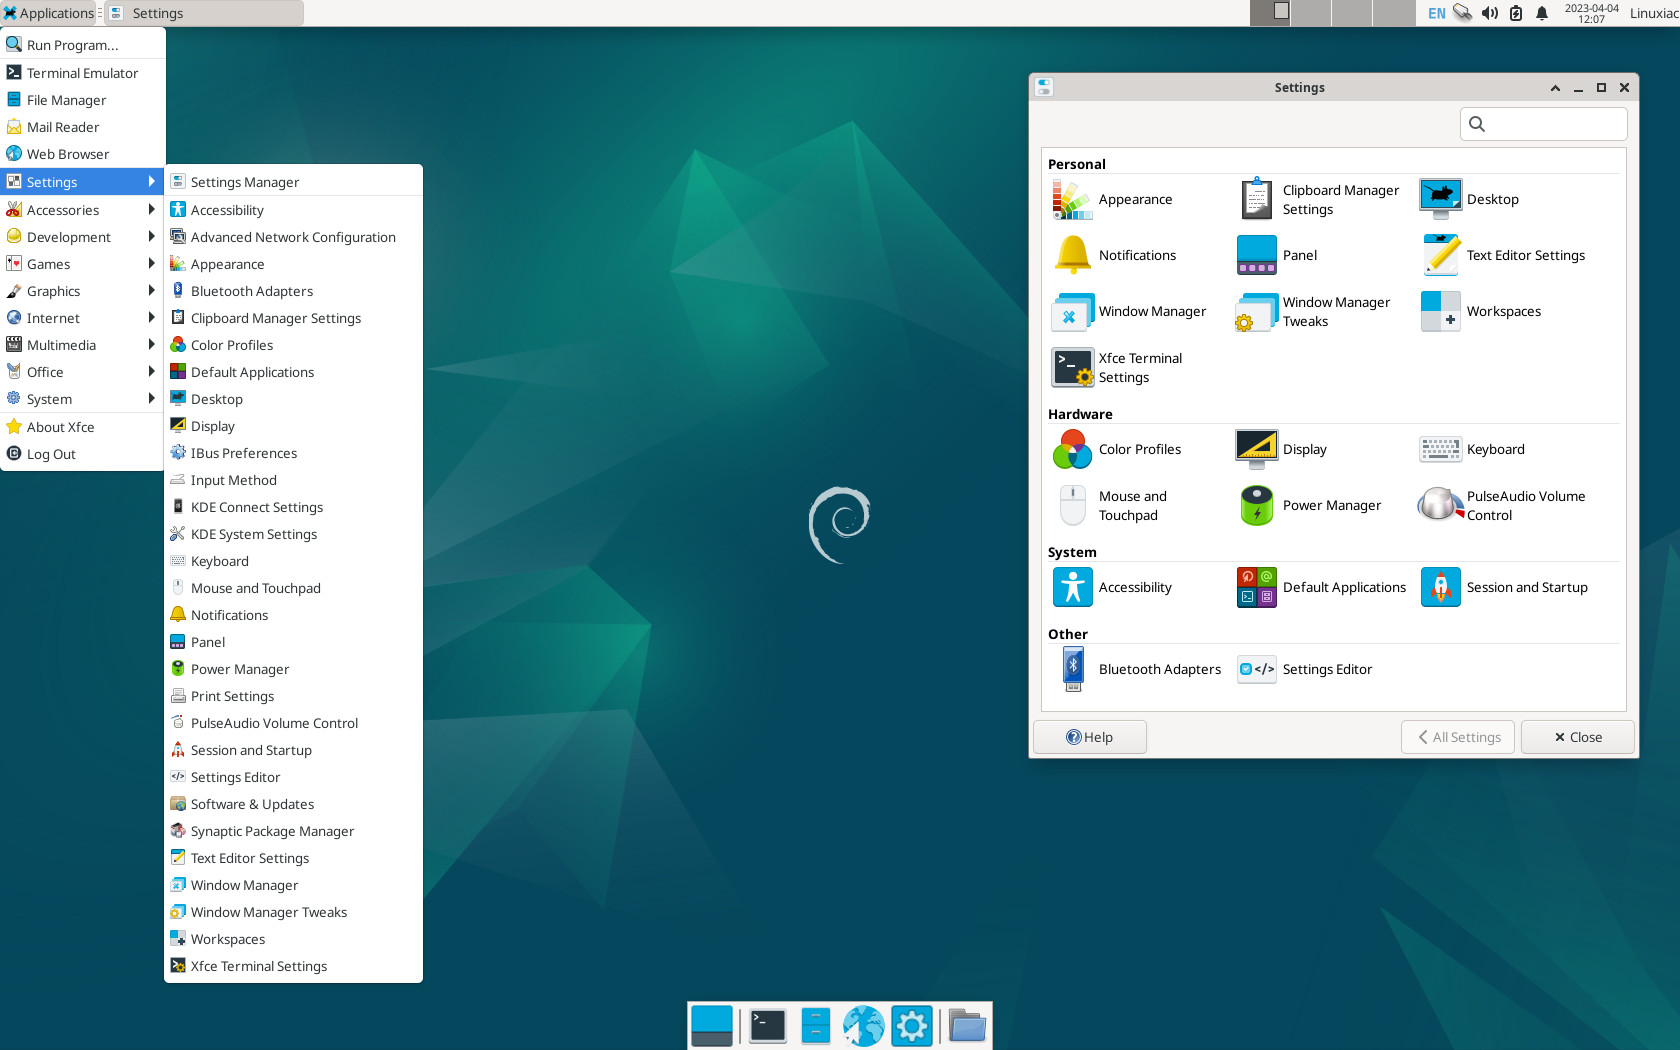The width and height of the screenshot is (1680, 1050).
Task: Click the clock showing 2023-04-04 12:07
Action: (x=1591, y=13)
